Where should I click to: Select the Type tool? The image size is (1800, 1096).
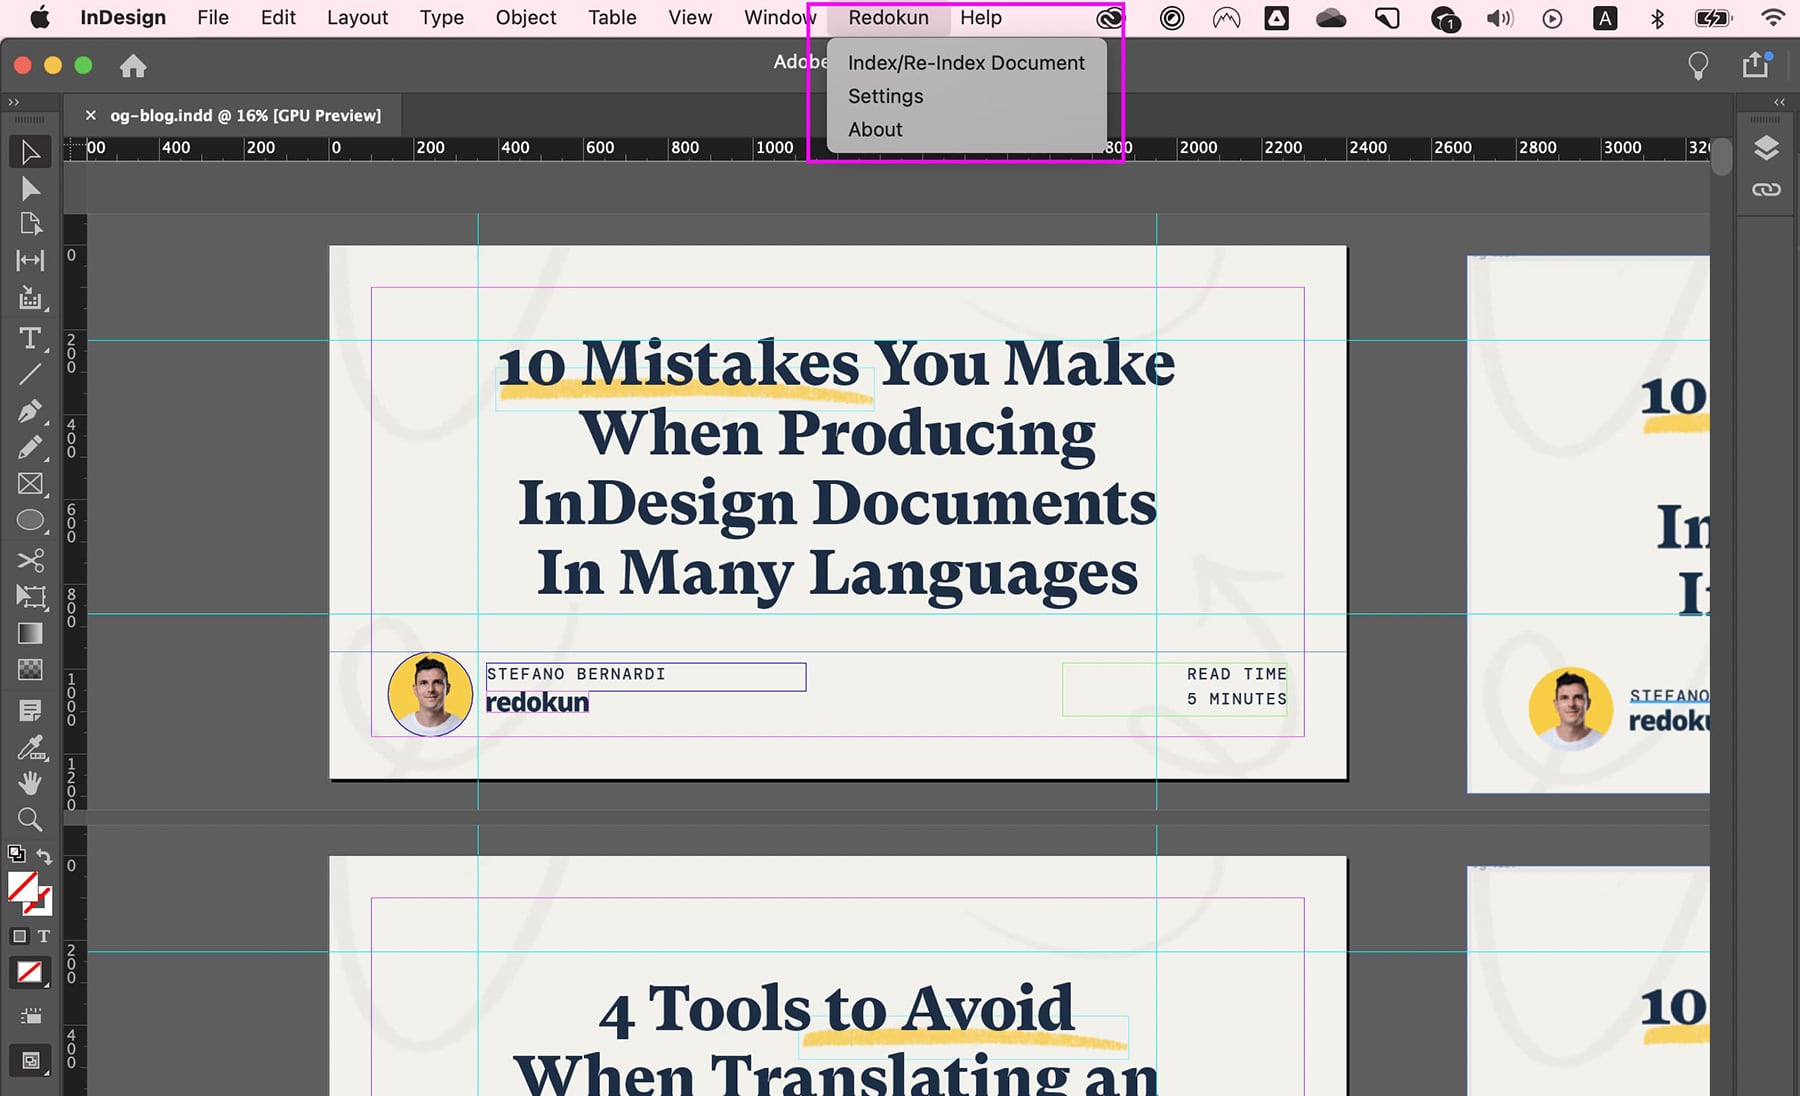coord(30,339)
